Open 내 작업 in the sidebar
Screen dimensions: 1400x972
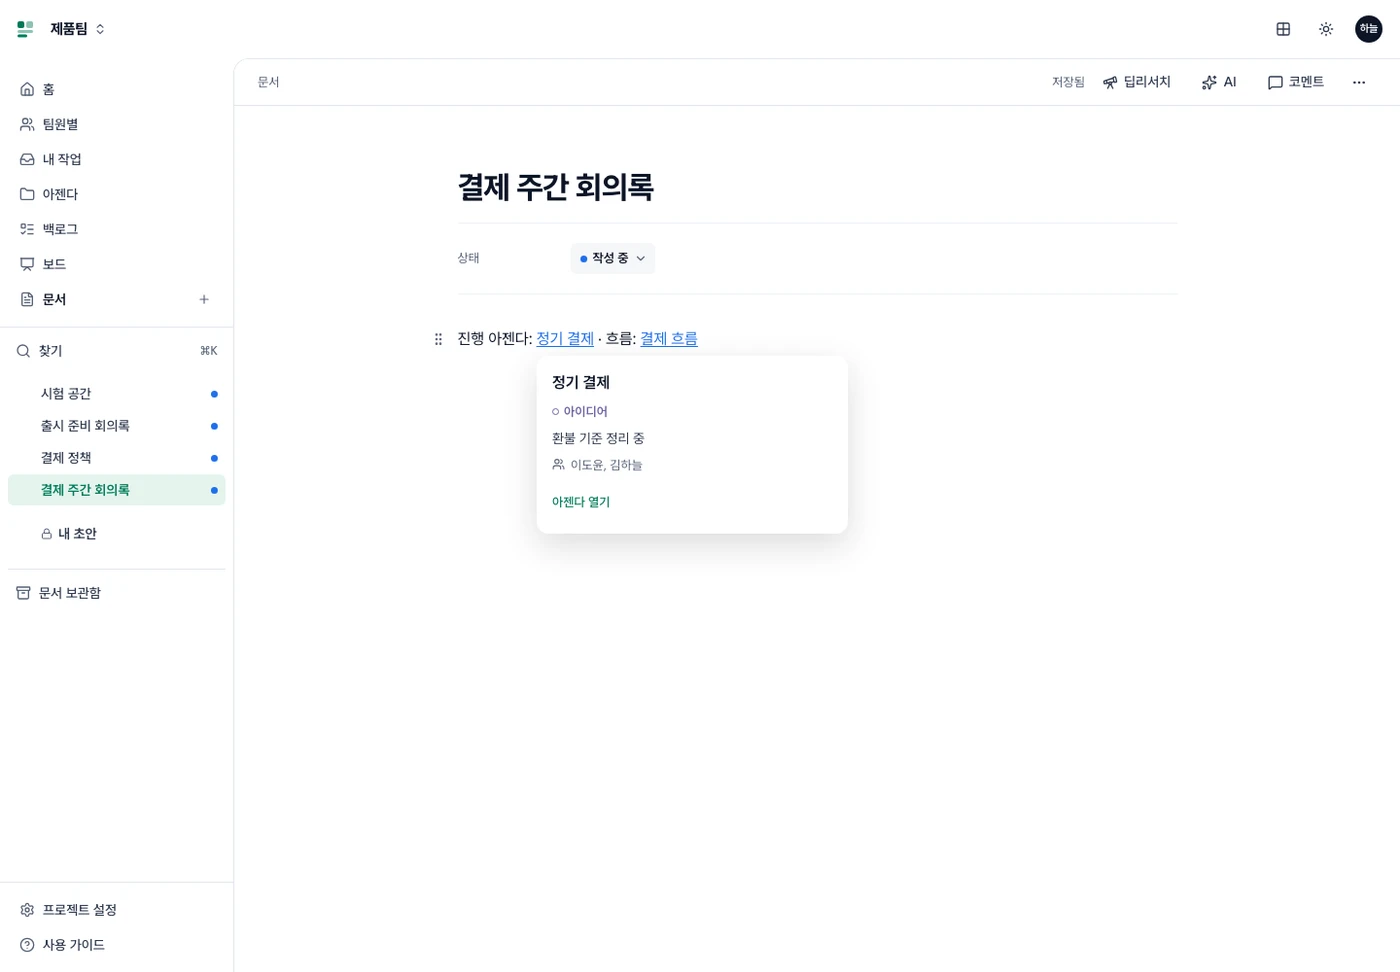pos(116,159)
